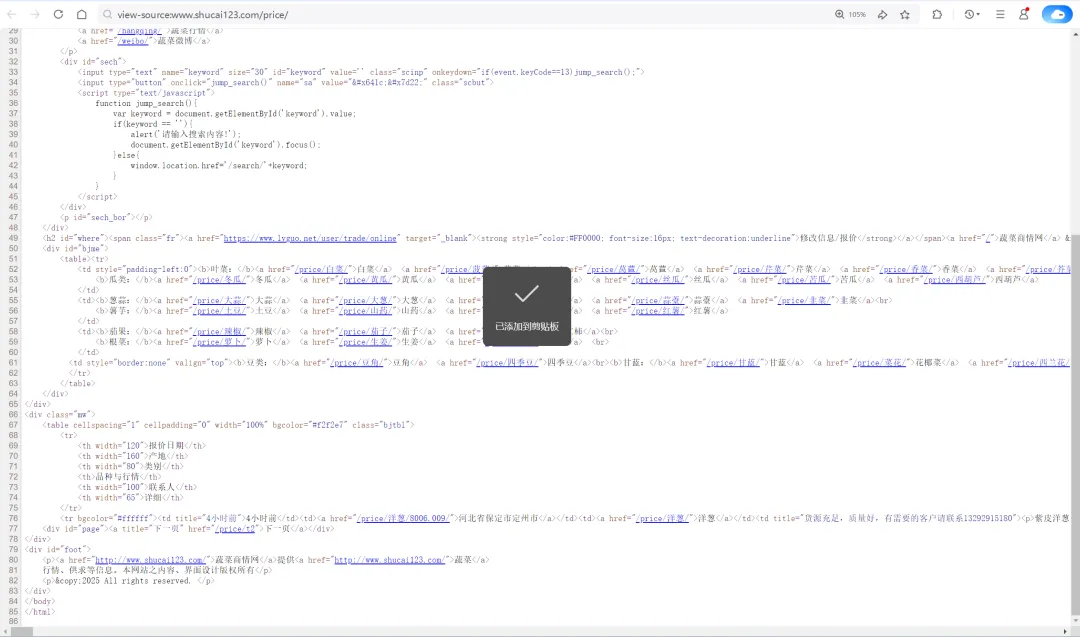Open the /price/大蒜/ link
Viewport: 1080px width, 637px height.
(220, 300)
